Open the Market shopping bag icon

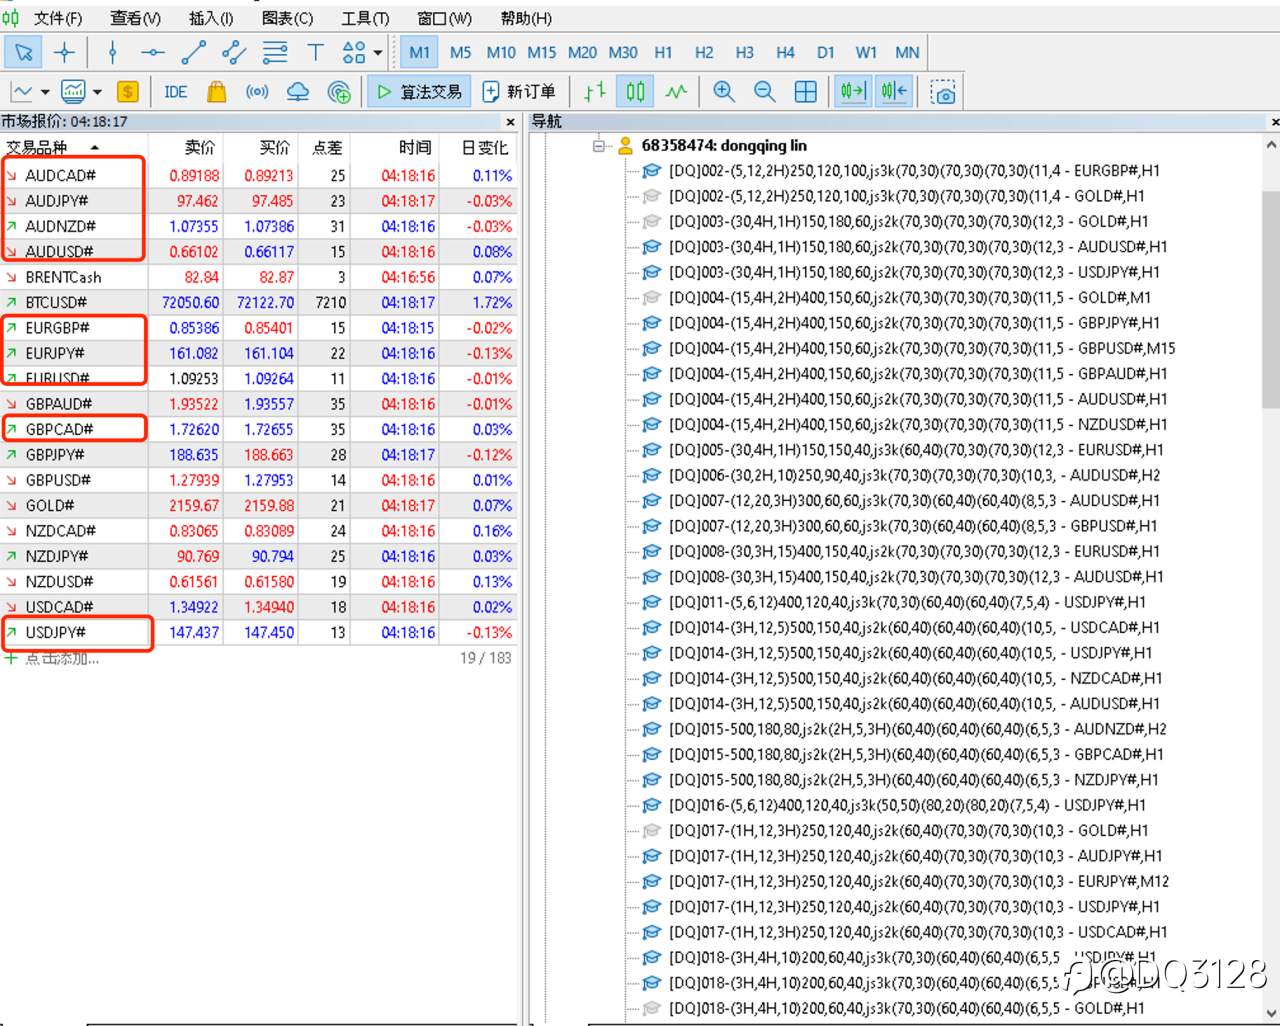pyautogui.click(x=216, y=92)
